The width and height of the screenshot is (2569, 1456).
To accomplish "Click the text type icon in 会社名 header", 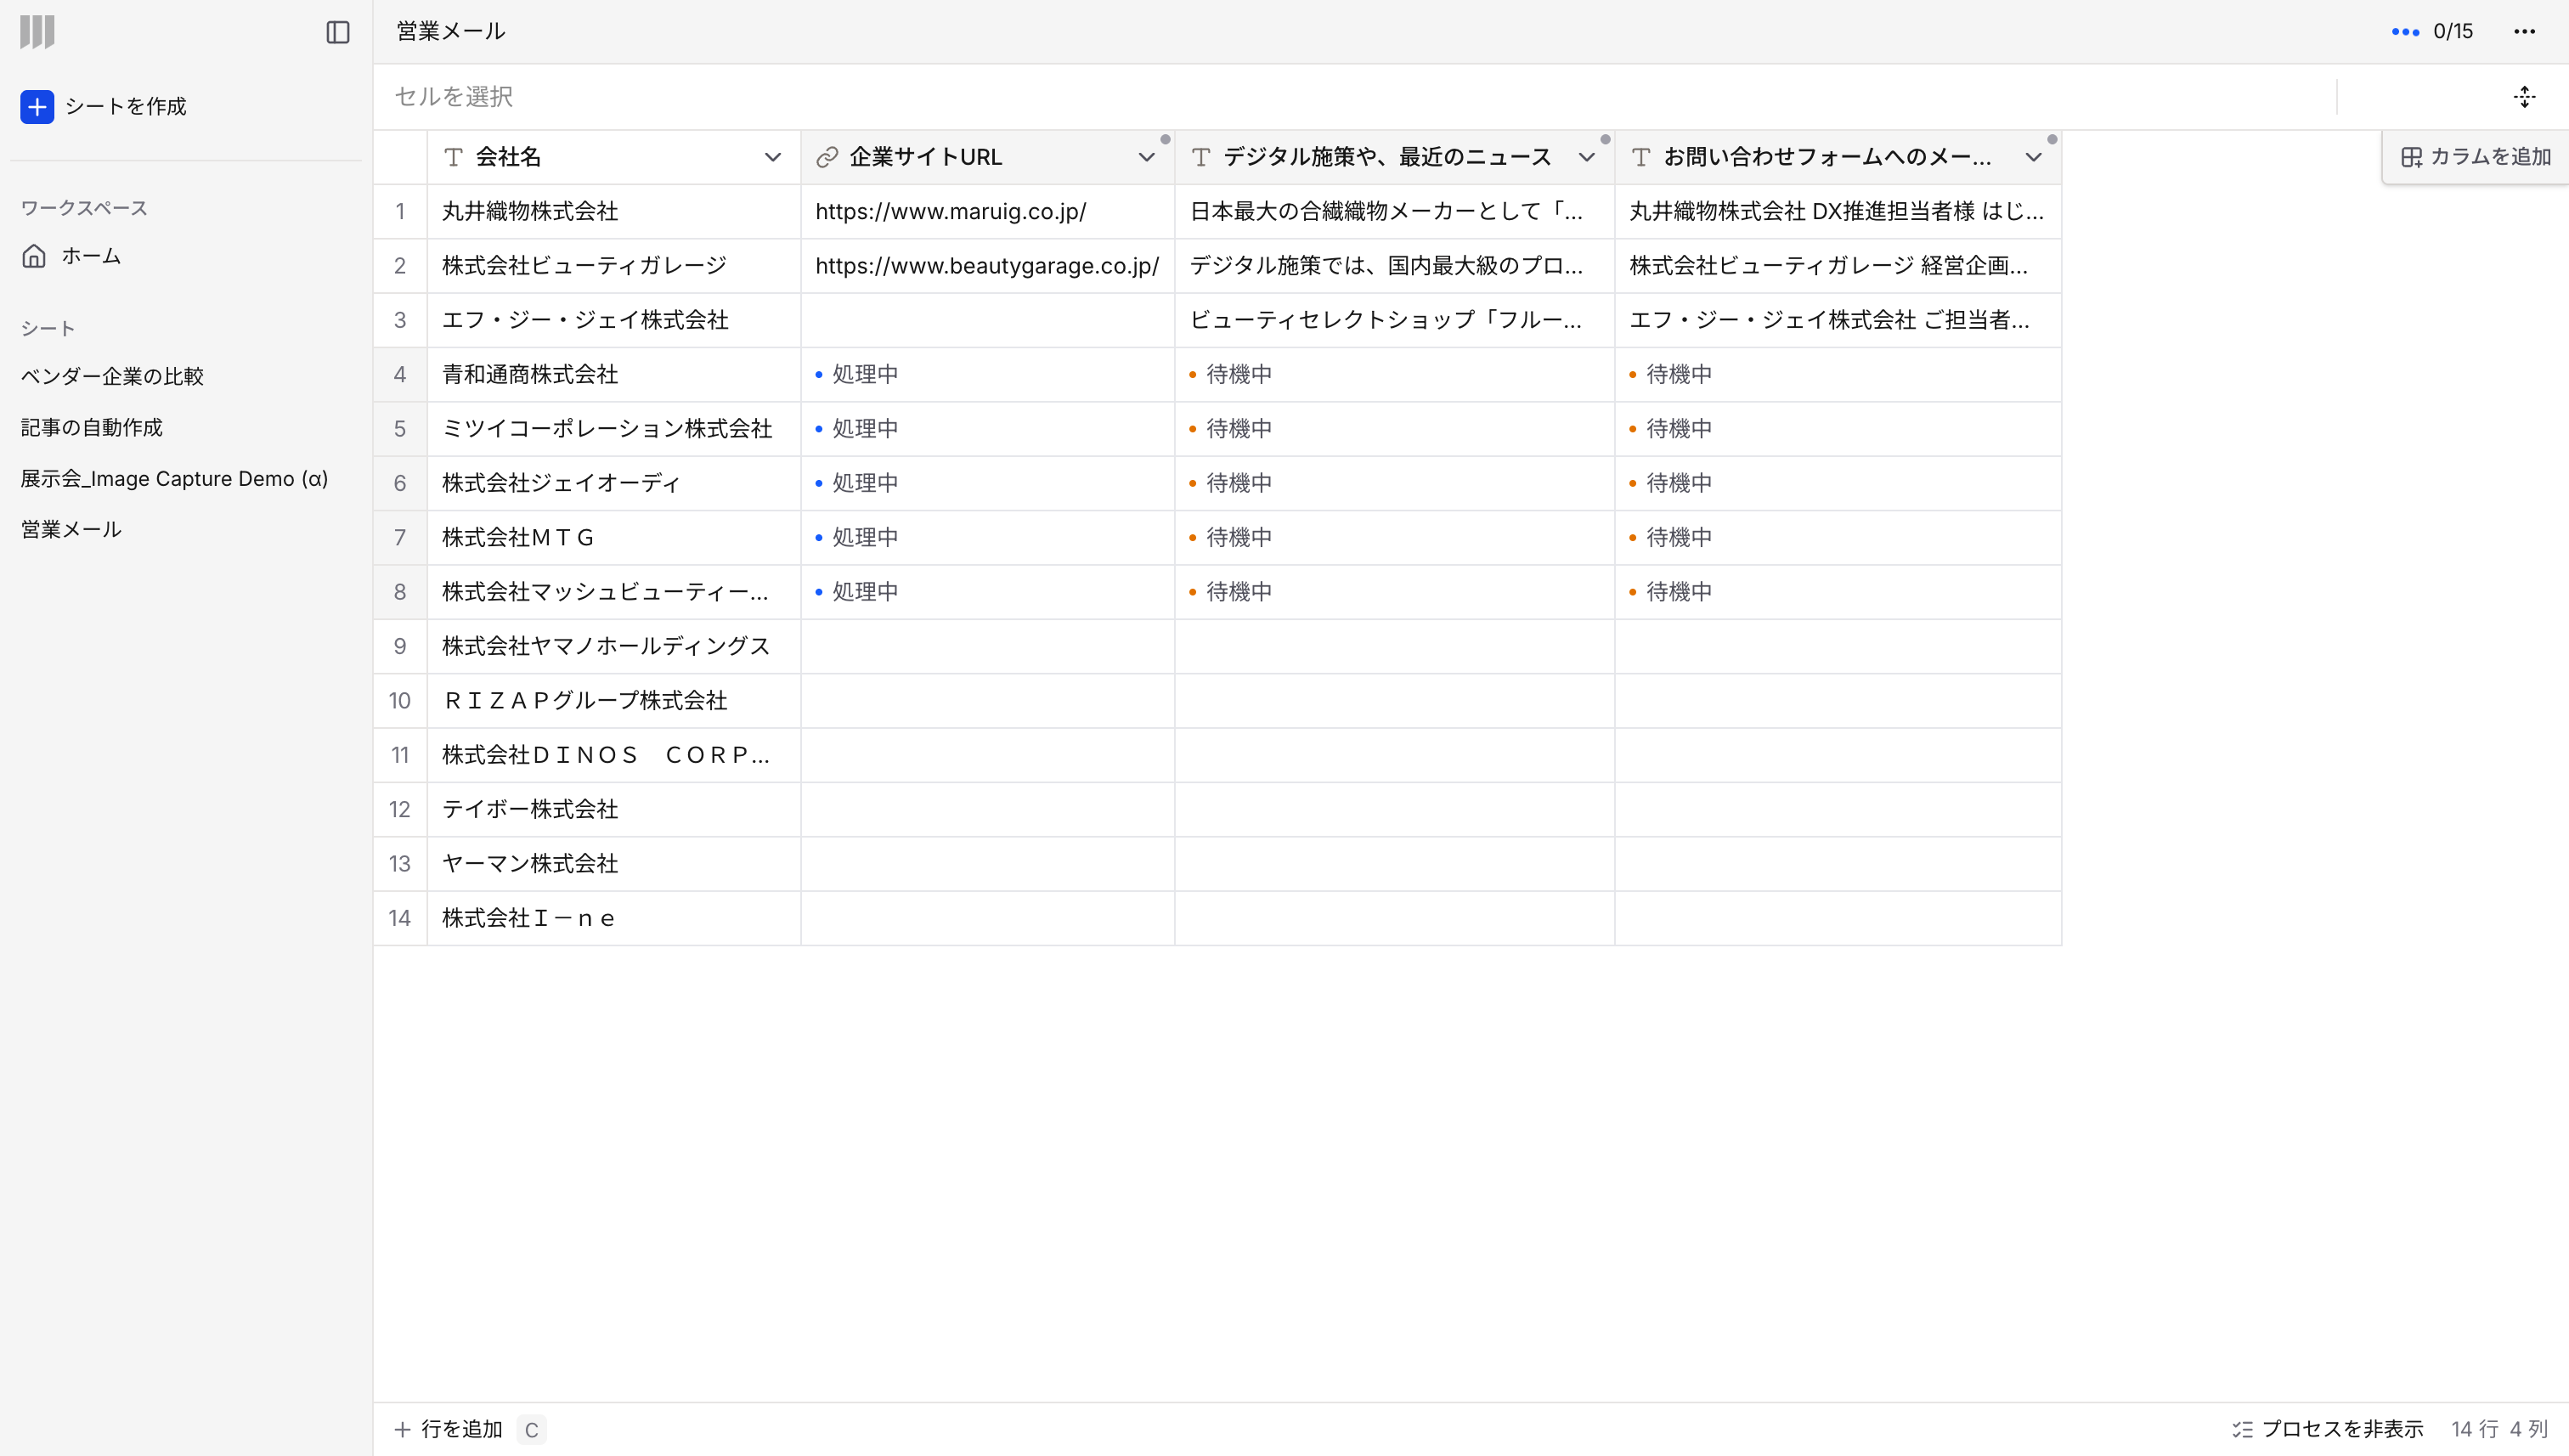I will tap(453, 157).
